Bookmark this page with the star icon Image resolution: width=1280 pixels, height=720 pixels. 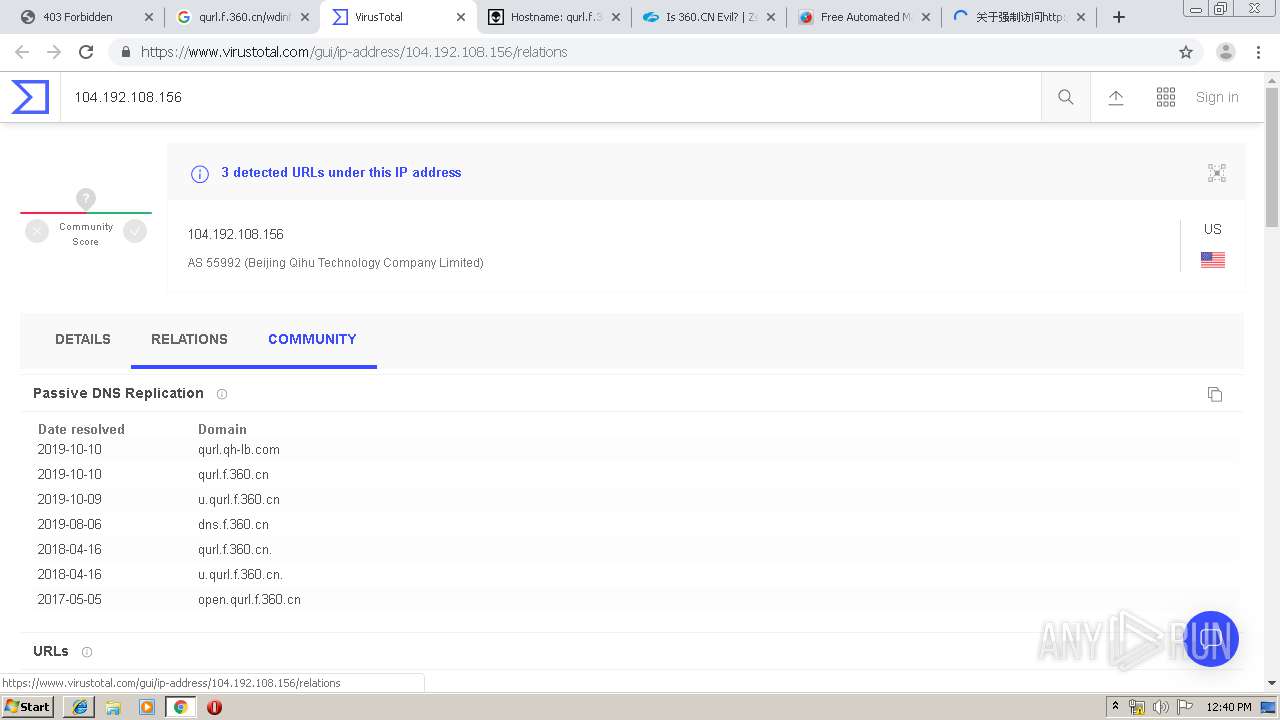[x=1186, y=52]
